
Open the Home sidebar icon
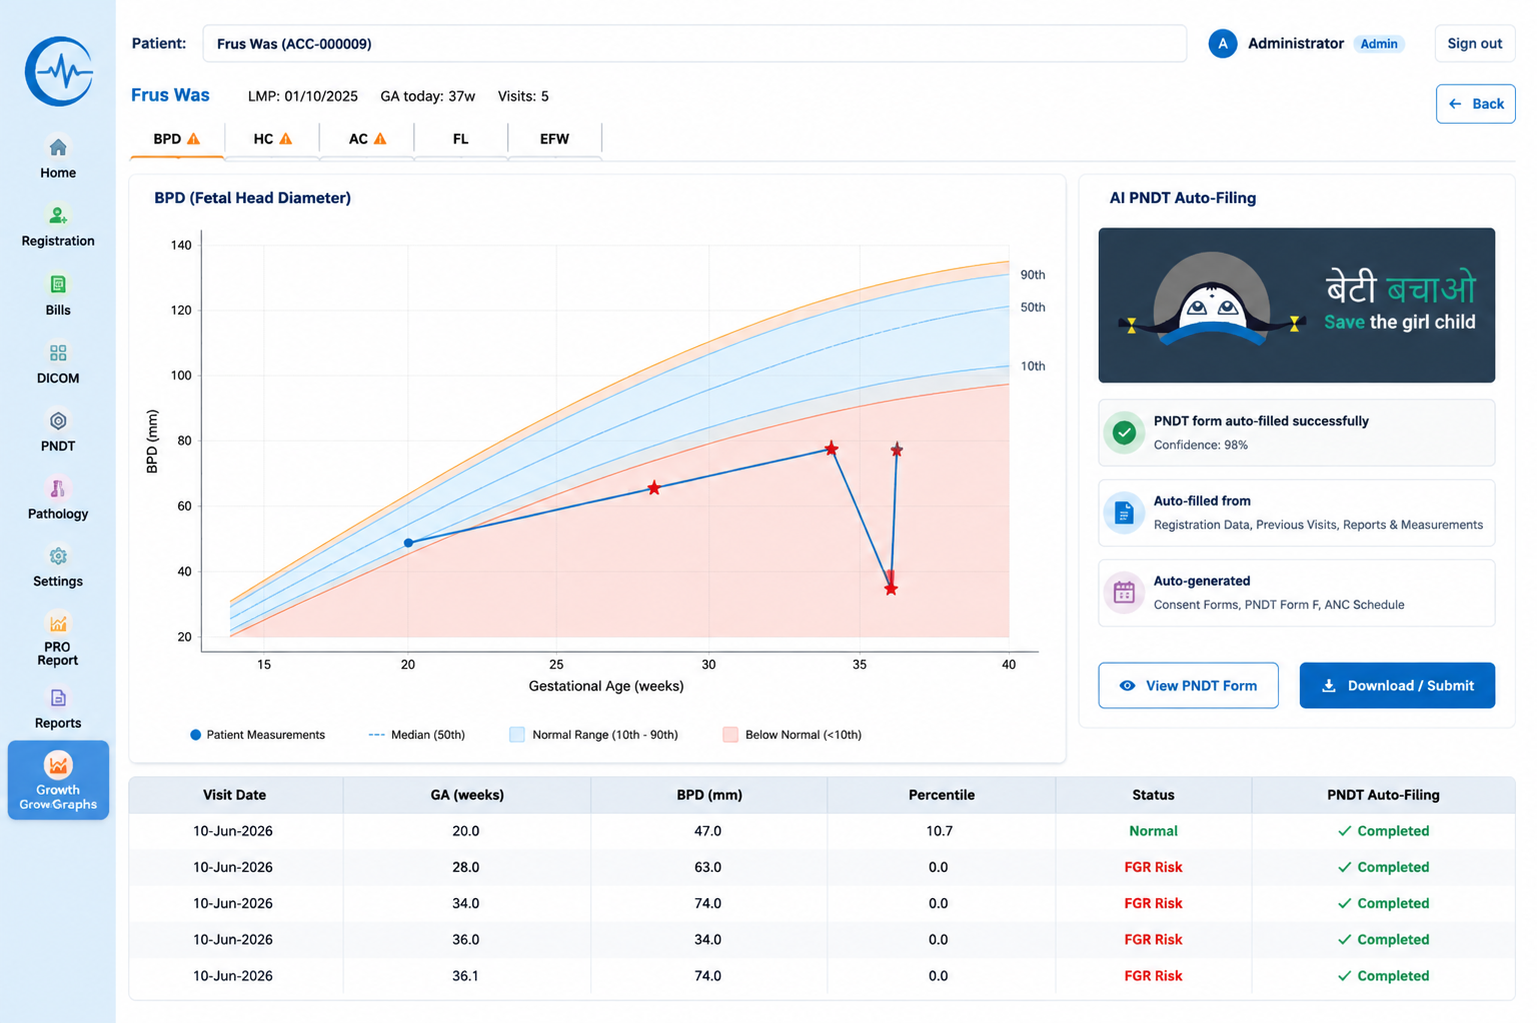[58, 148]
